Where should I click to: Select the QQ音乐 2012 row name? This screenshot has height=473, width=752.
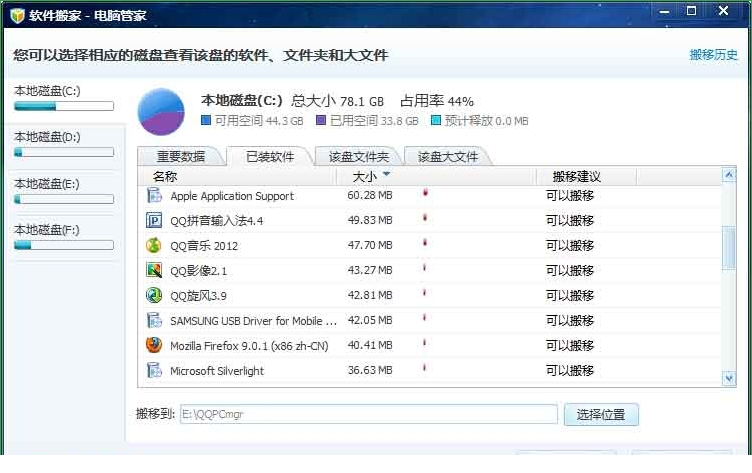(x=204, y=246)
